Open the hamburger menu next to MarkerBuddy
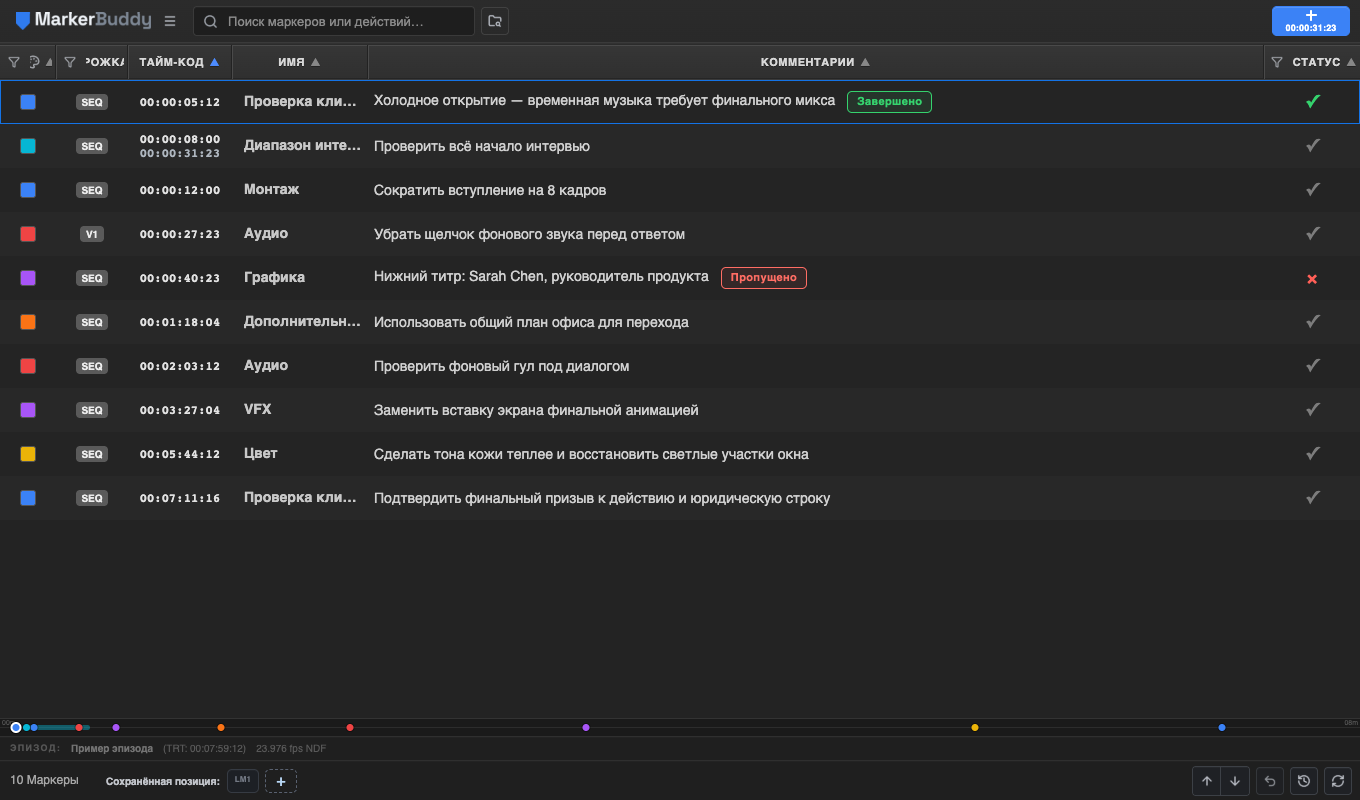The width and height of the screenshot is (1360, 800). click(170, 21)
